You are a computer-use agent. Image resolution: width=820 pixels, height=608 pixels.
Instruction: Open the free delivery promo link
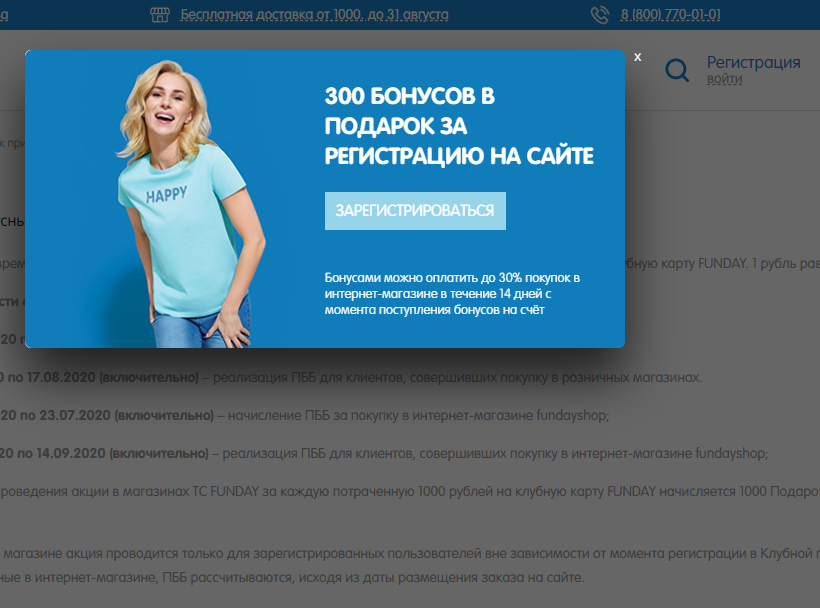(x=314, y=15)
